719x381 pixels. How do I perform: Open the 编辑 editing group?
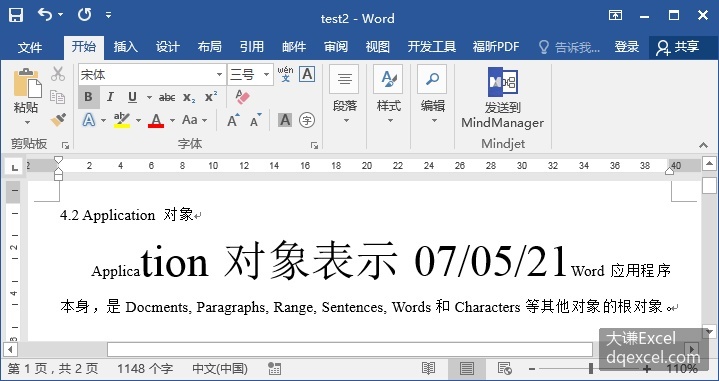(x=432, y=95)
